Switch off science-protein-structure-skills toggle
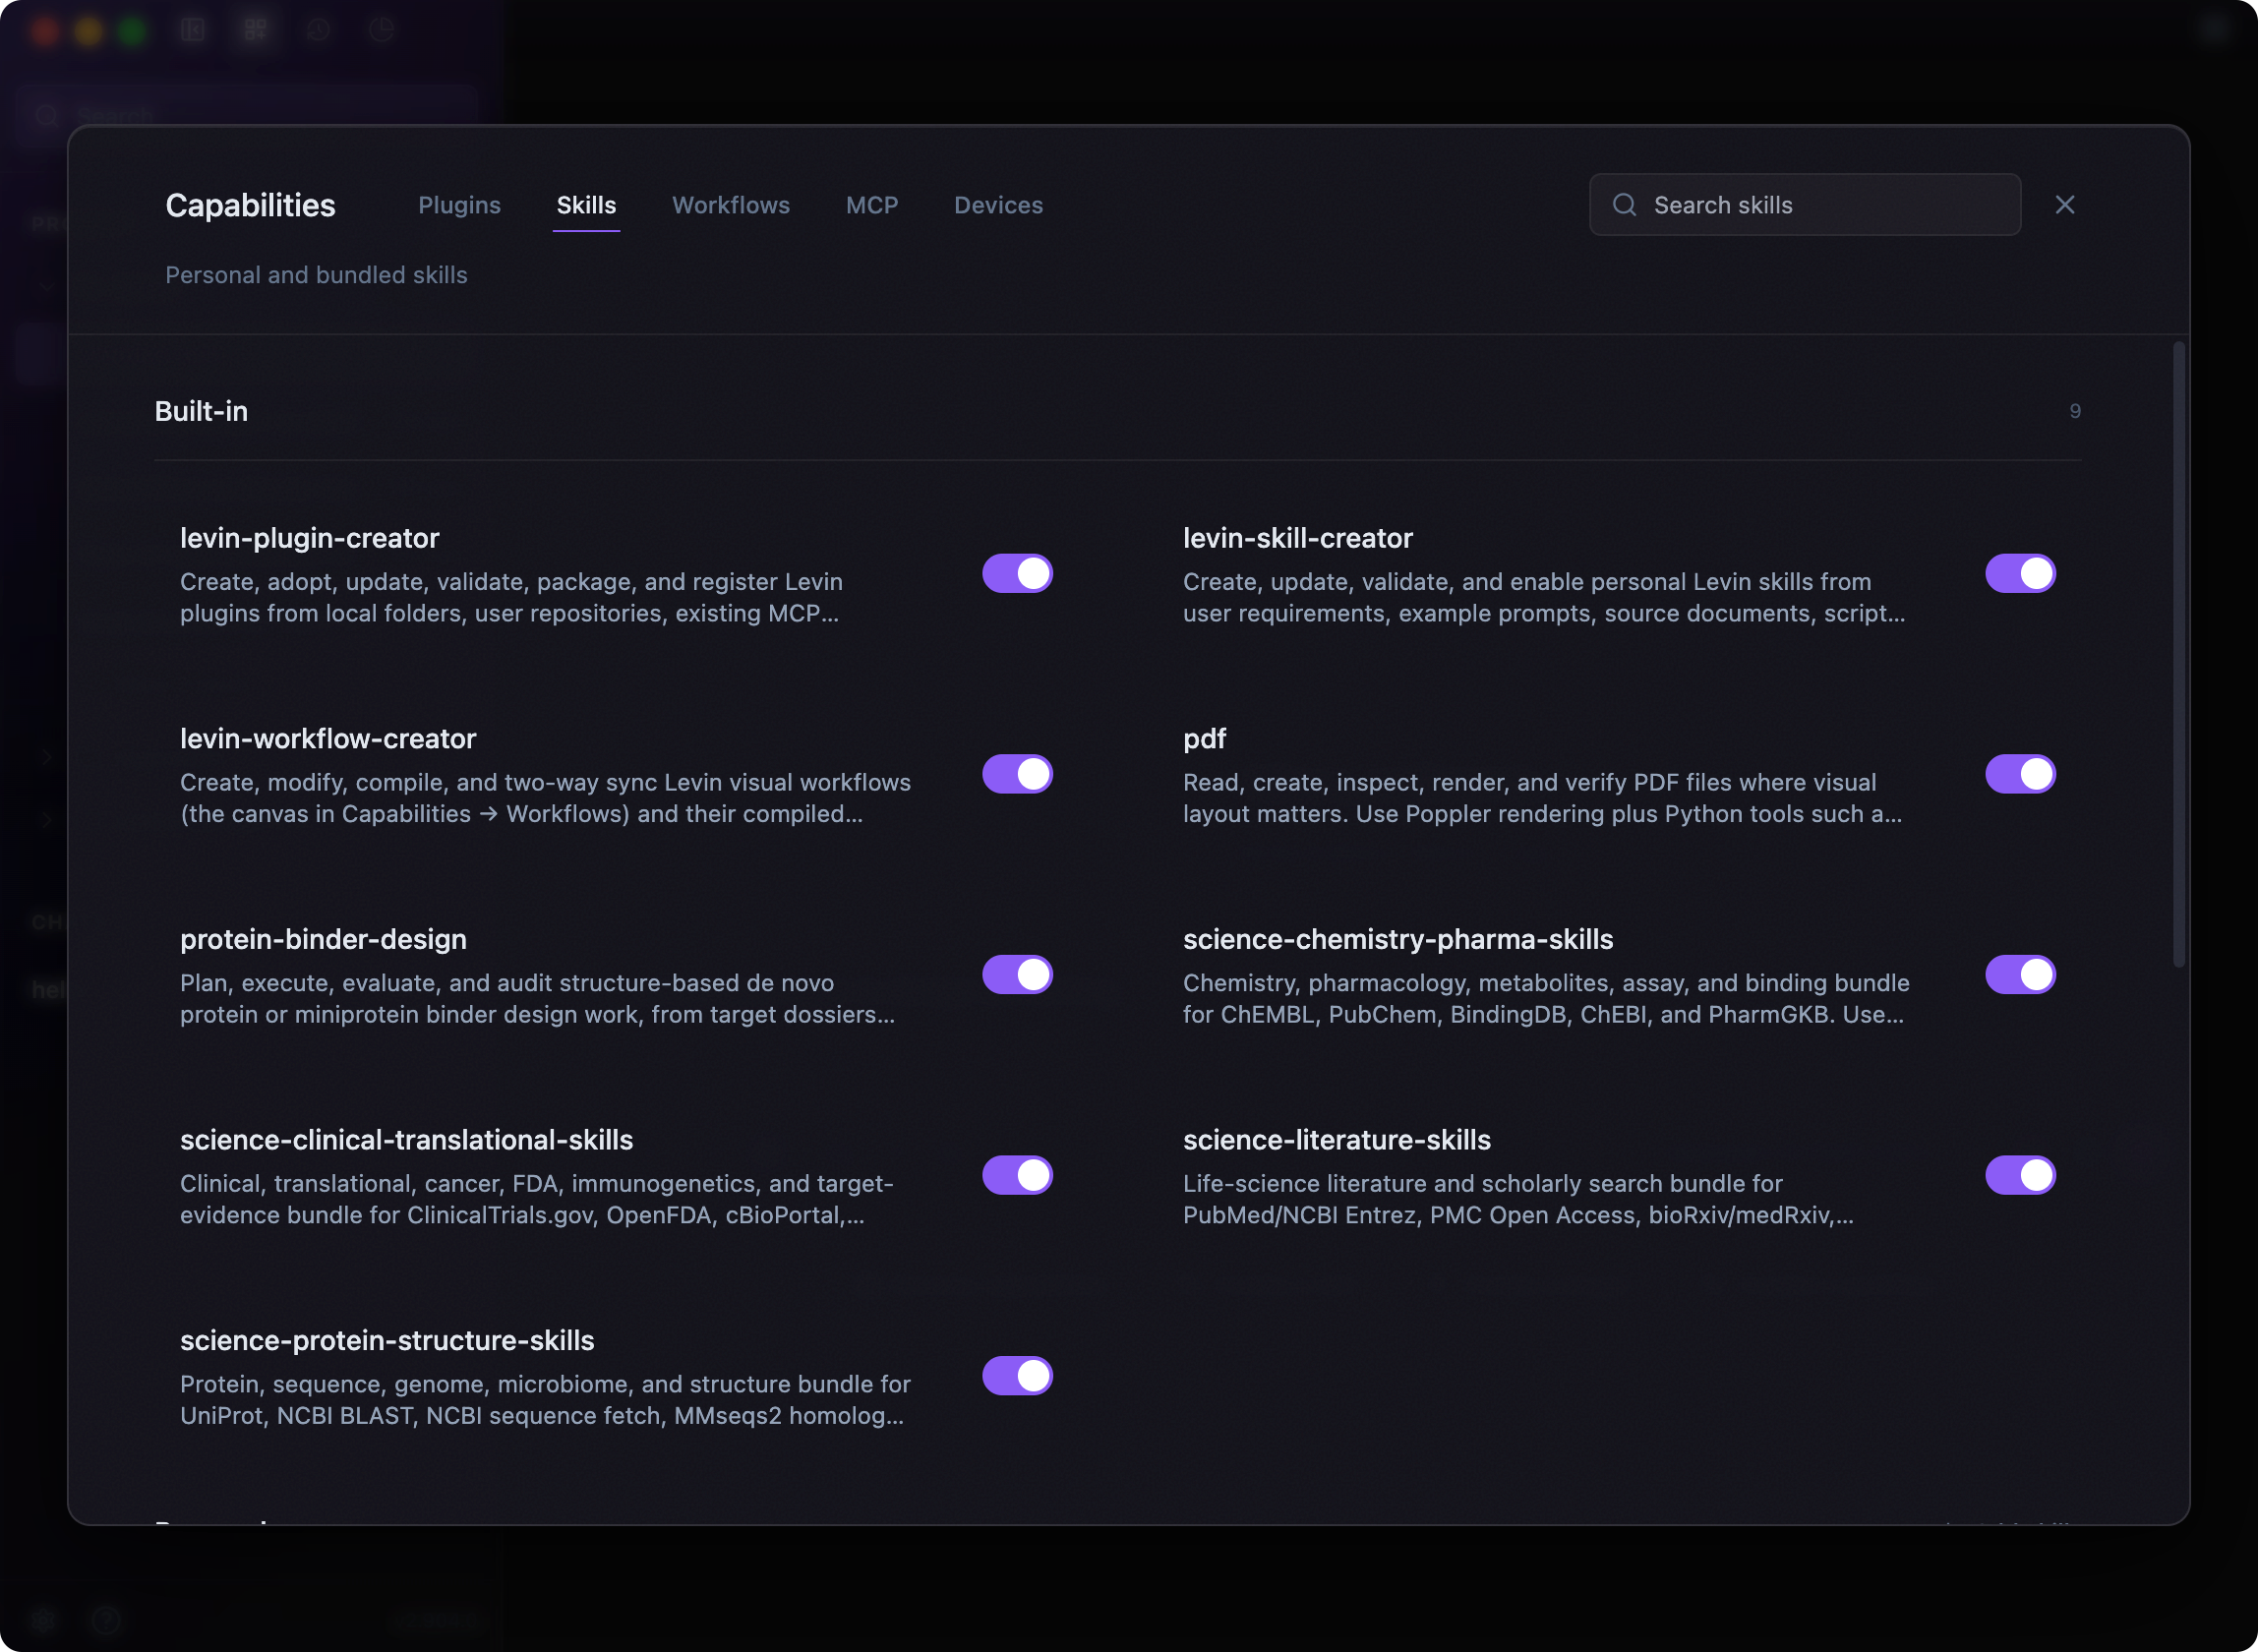The image size is (2258, 1652). [x=1017, y=1376]
